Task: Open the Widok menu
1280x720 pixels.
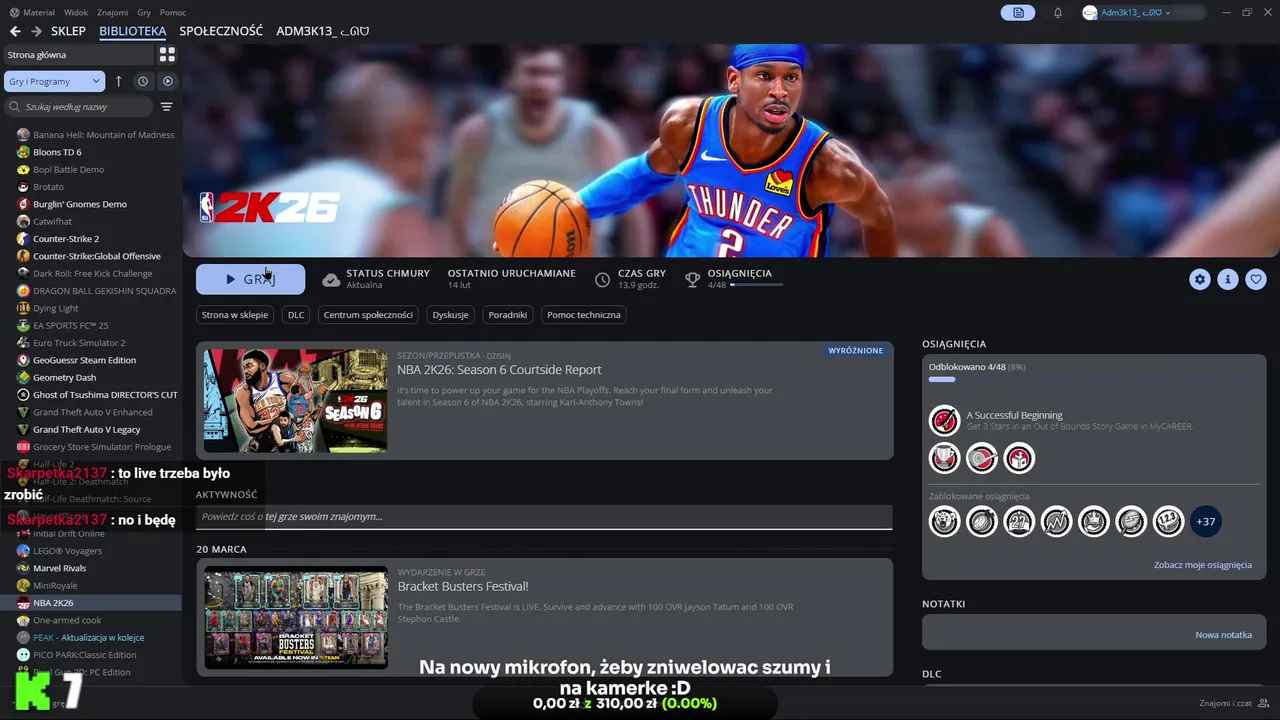Action: 76,13
